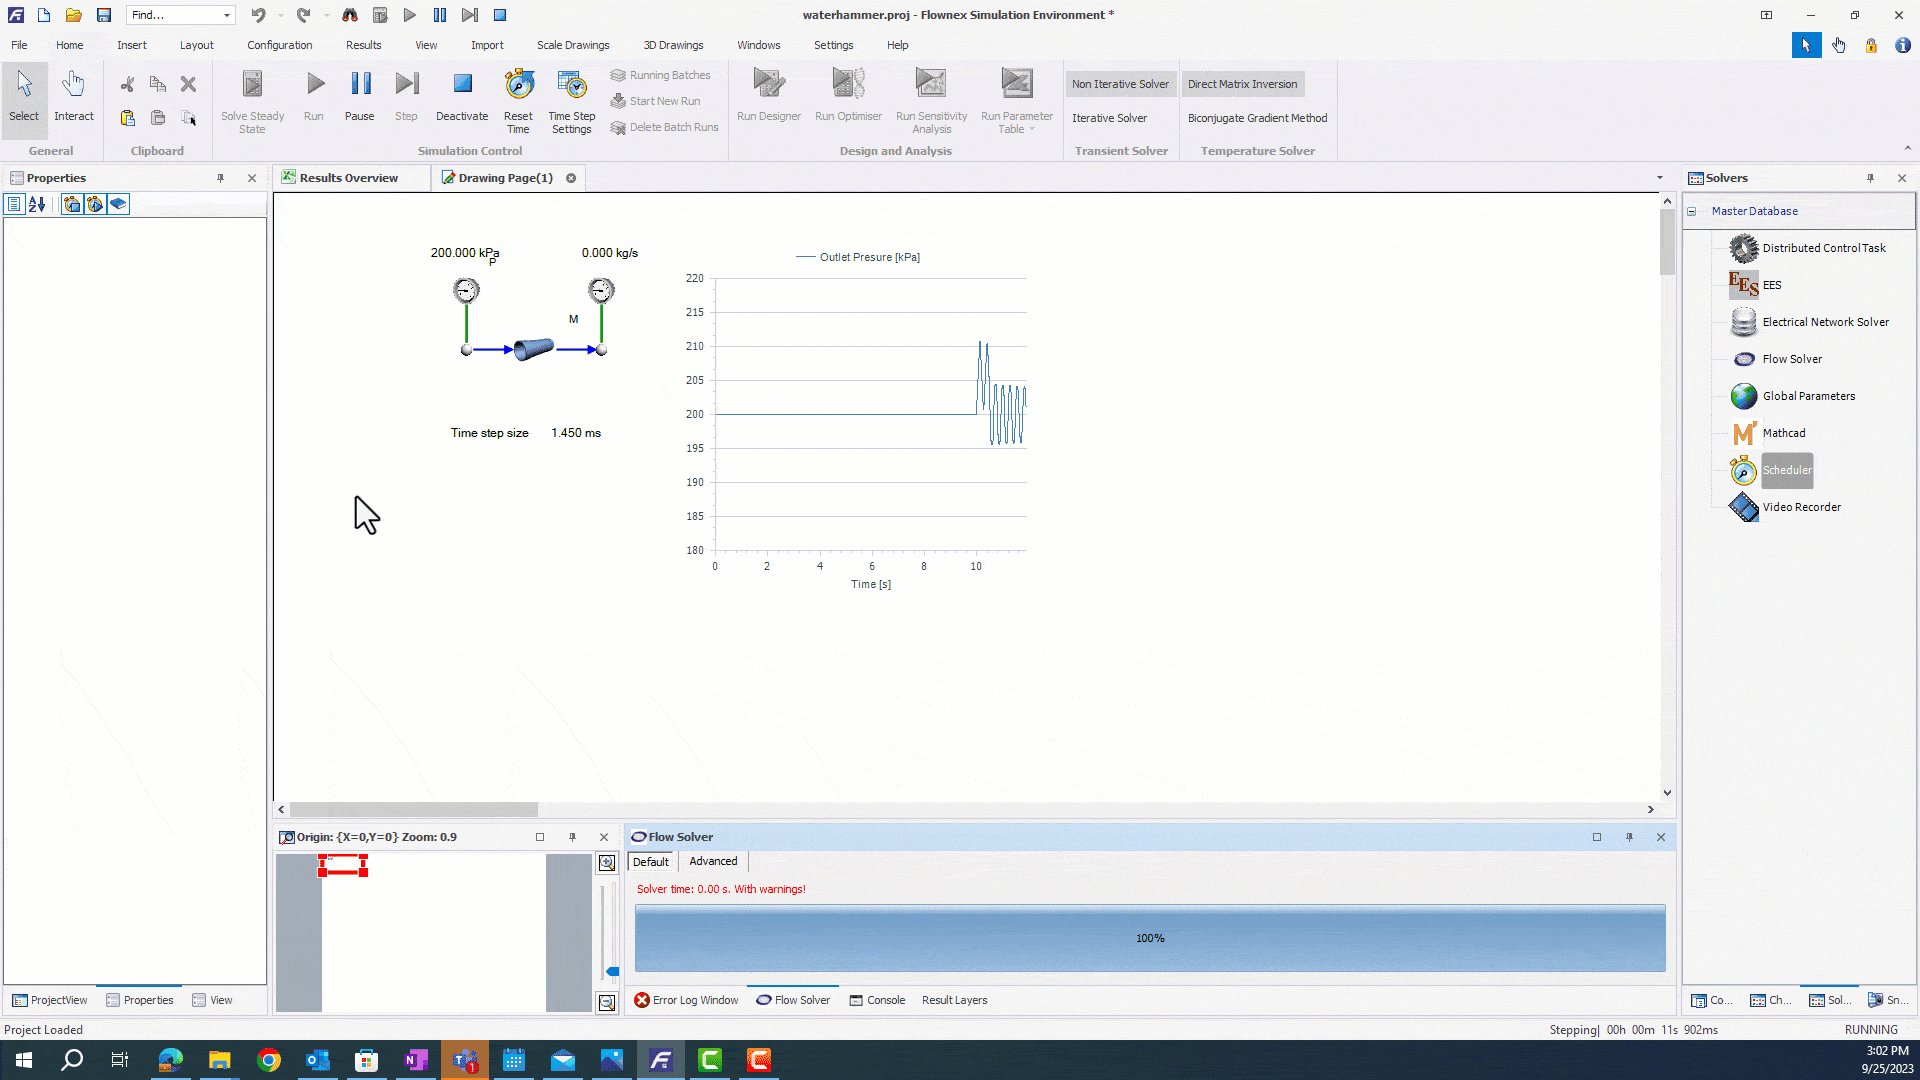Image resolution: width=1920 pixels, height=1080 pixels.
Task: Open the Configuration ribbon tab
Action: (280, 45)
